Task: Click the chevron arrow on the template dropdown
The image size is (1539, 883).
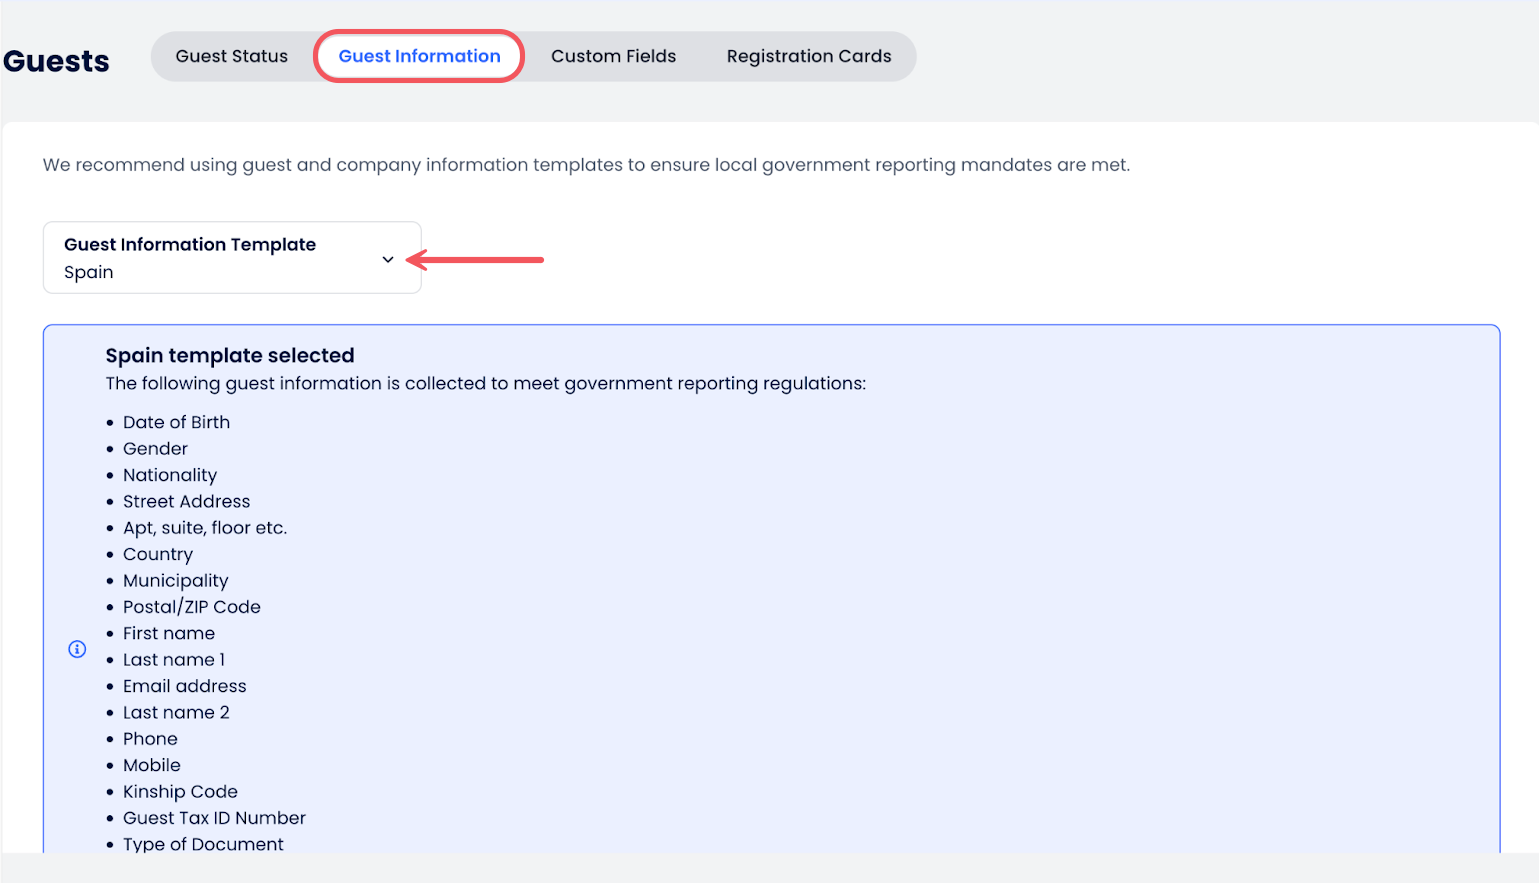Action: click(388, 259)
